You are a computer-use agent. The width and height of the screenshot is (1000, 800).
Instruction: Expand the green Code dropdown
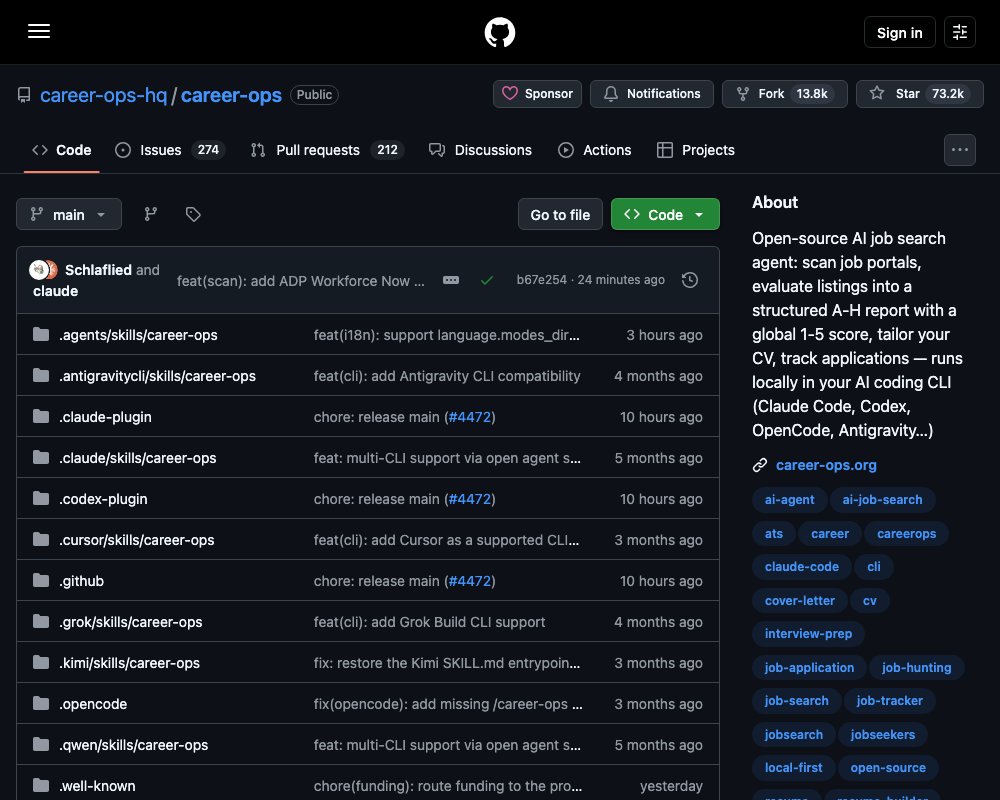pyautogui.click(x=665, y=214)
